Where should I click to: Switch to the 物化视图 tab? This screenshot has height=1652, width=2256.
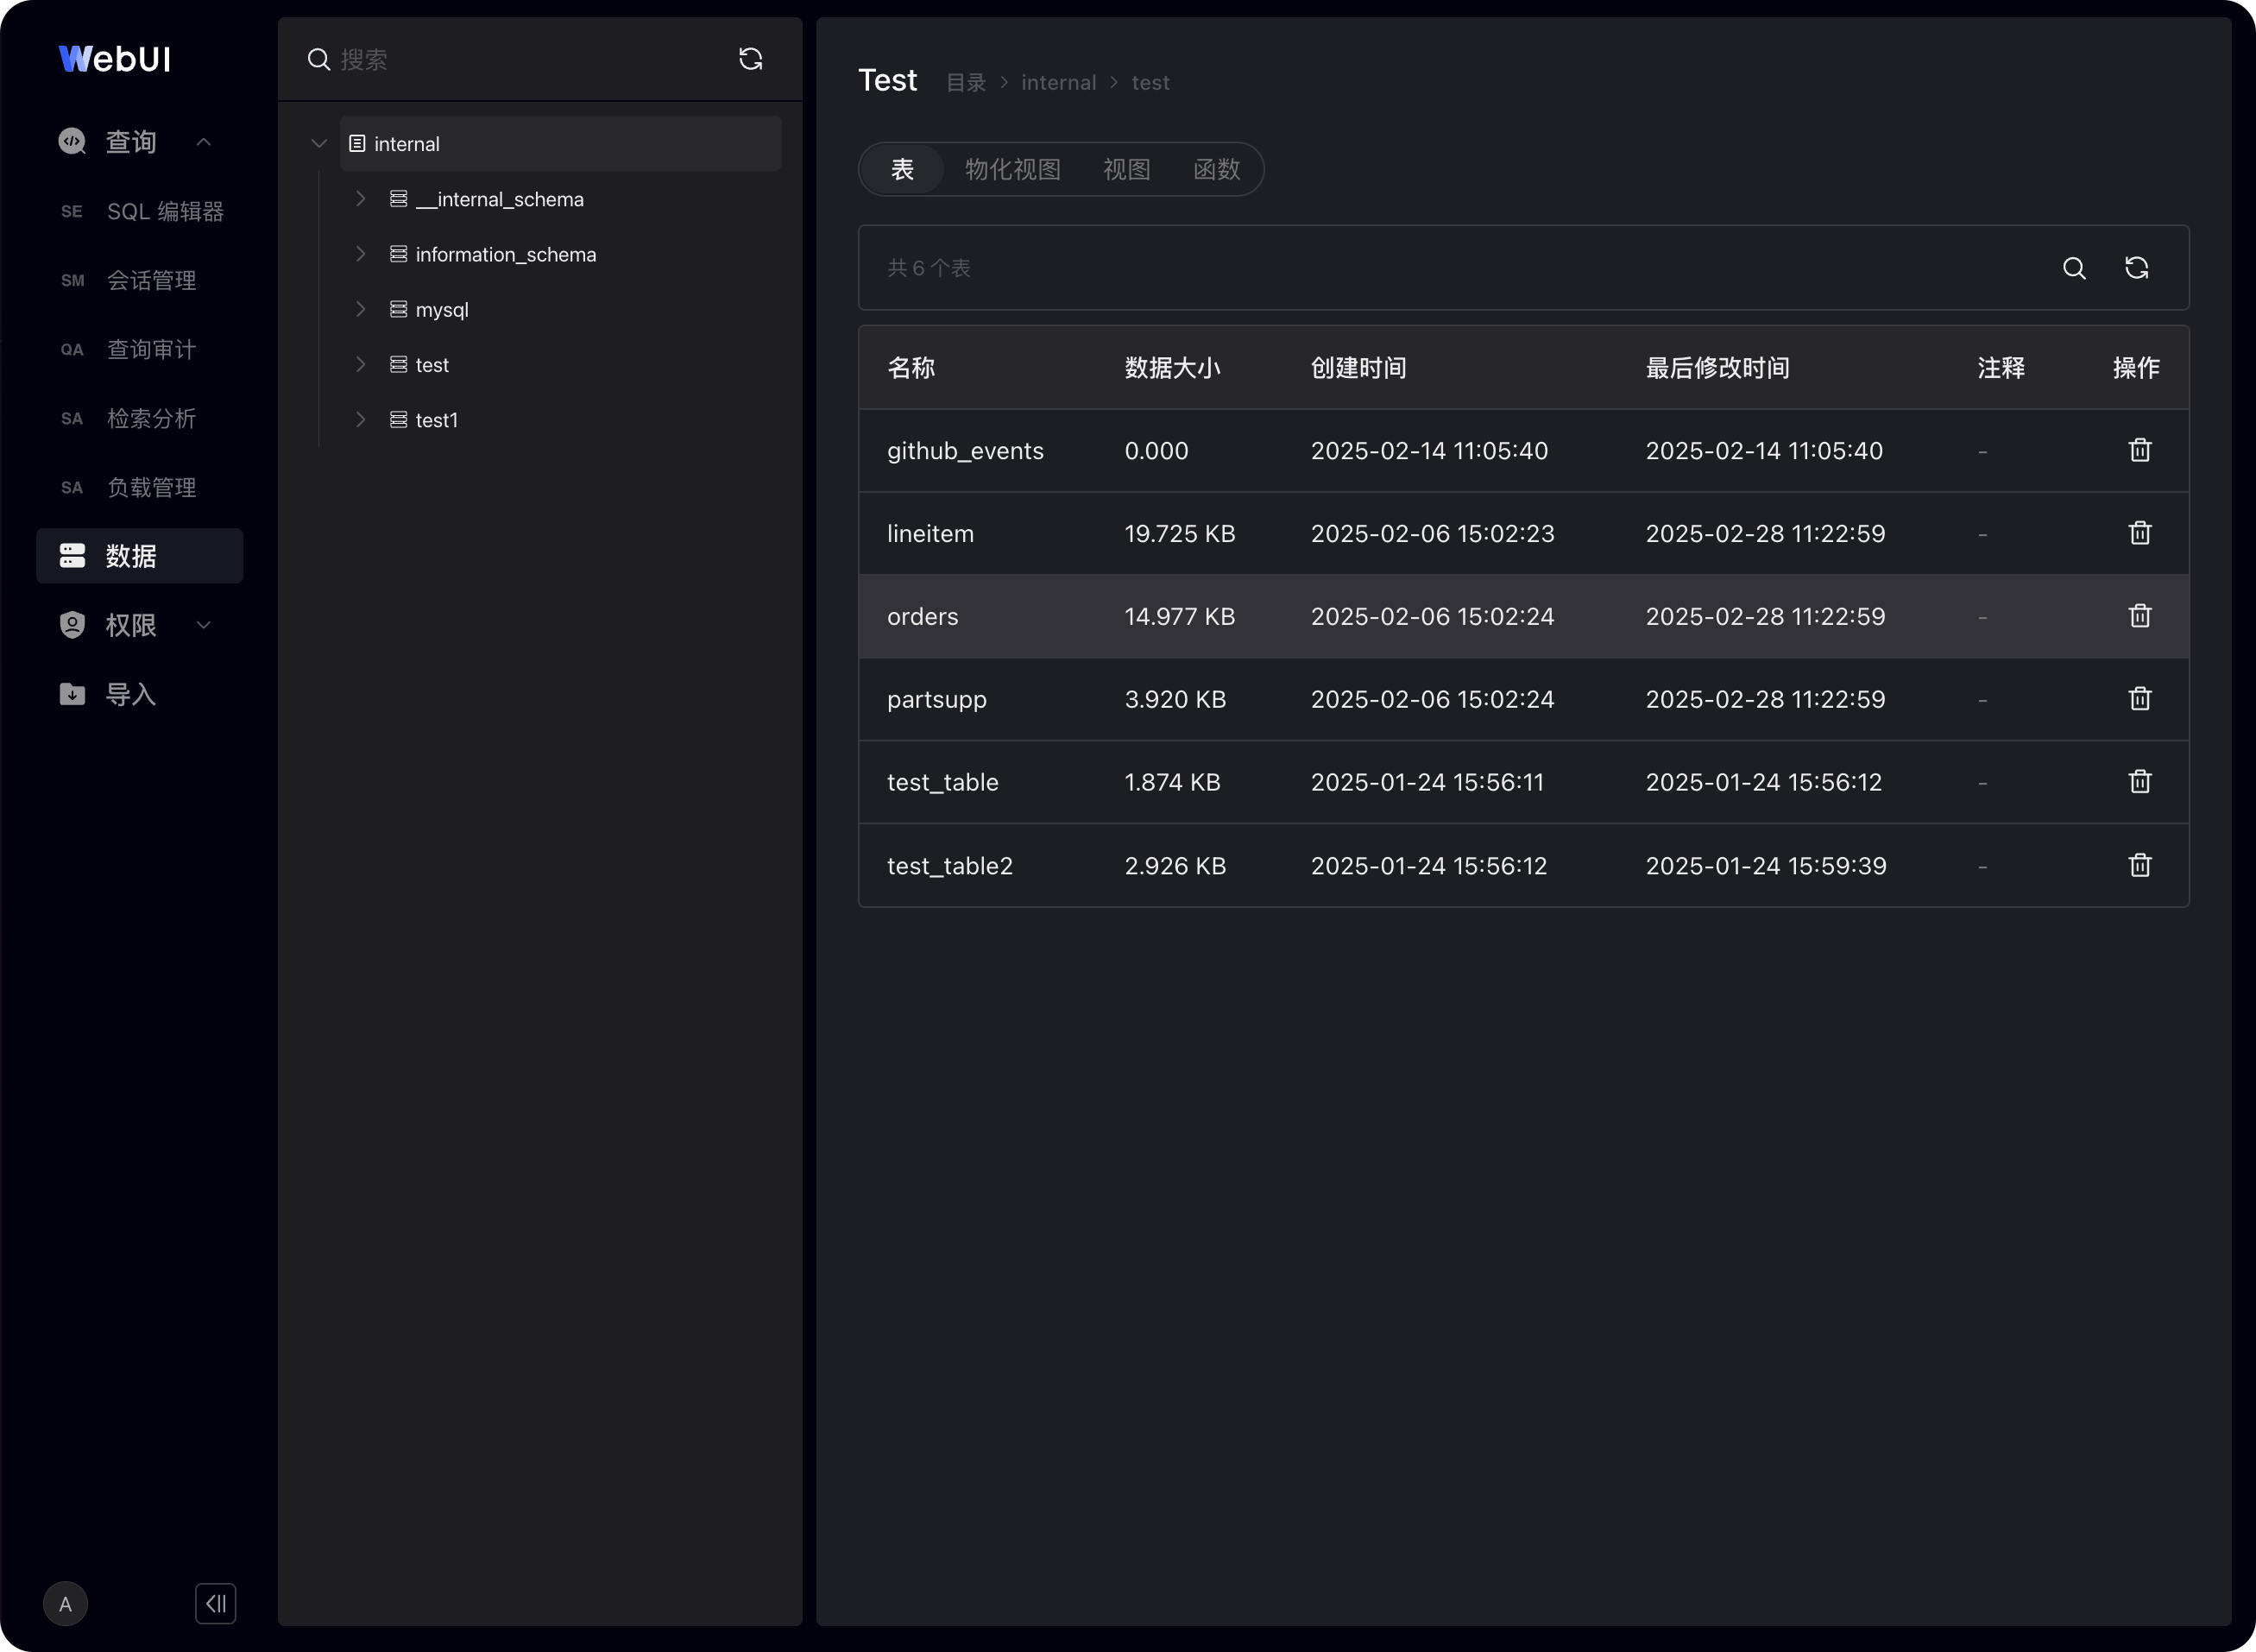click(1012, 169)
